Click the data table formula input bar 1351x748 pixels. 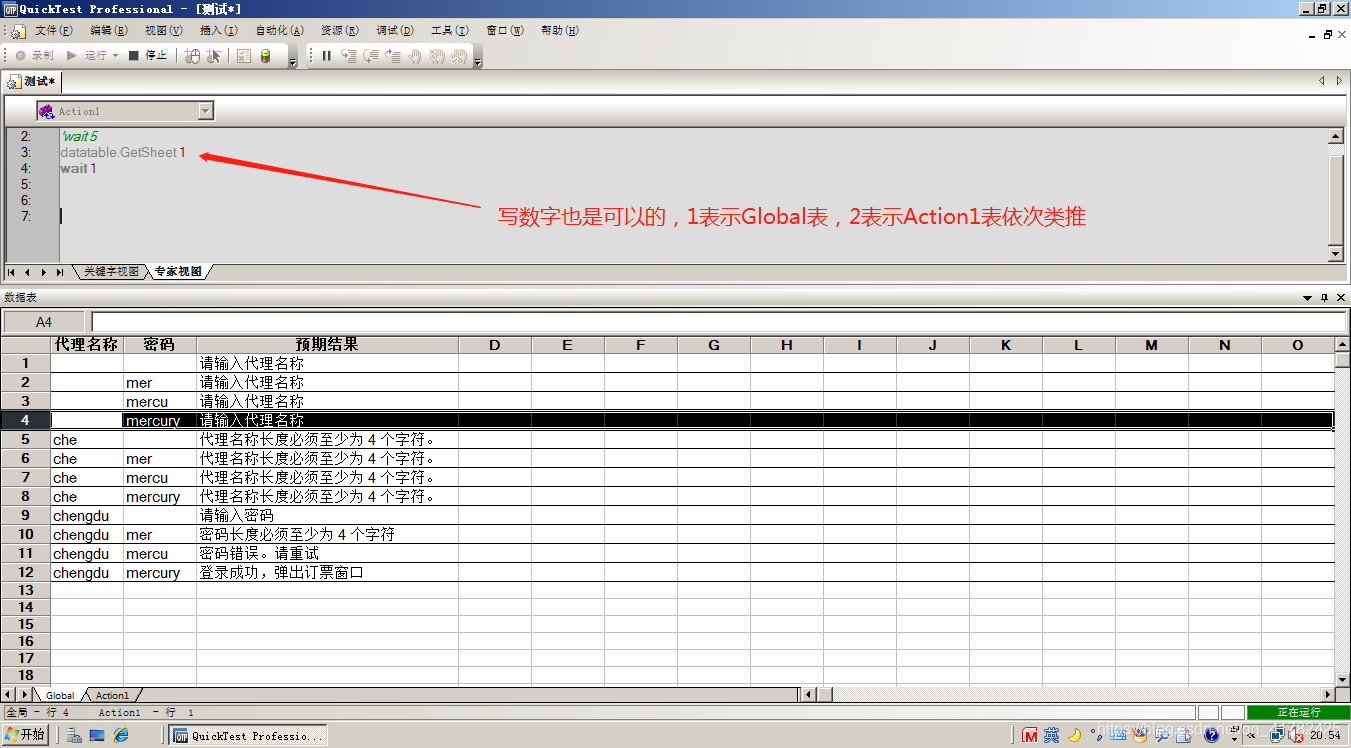point(719,322)
